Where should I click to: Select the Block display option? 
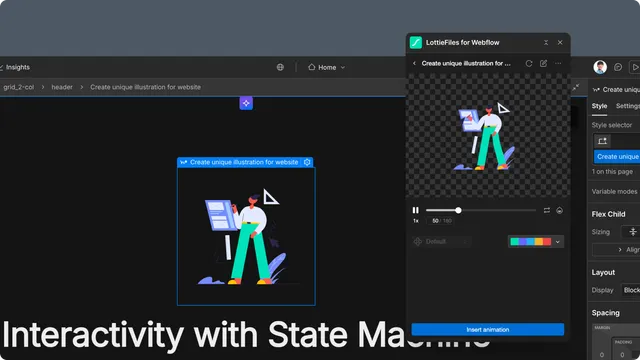(x=631, y=290)
